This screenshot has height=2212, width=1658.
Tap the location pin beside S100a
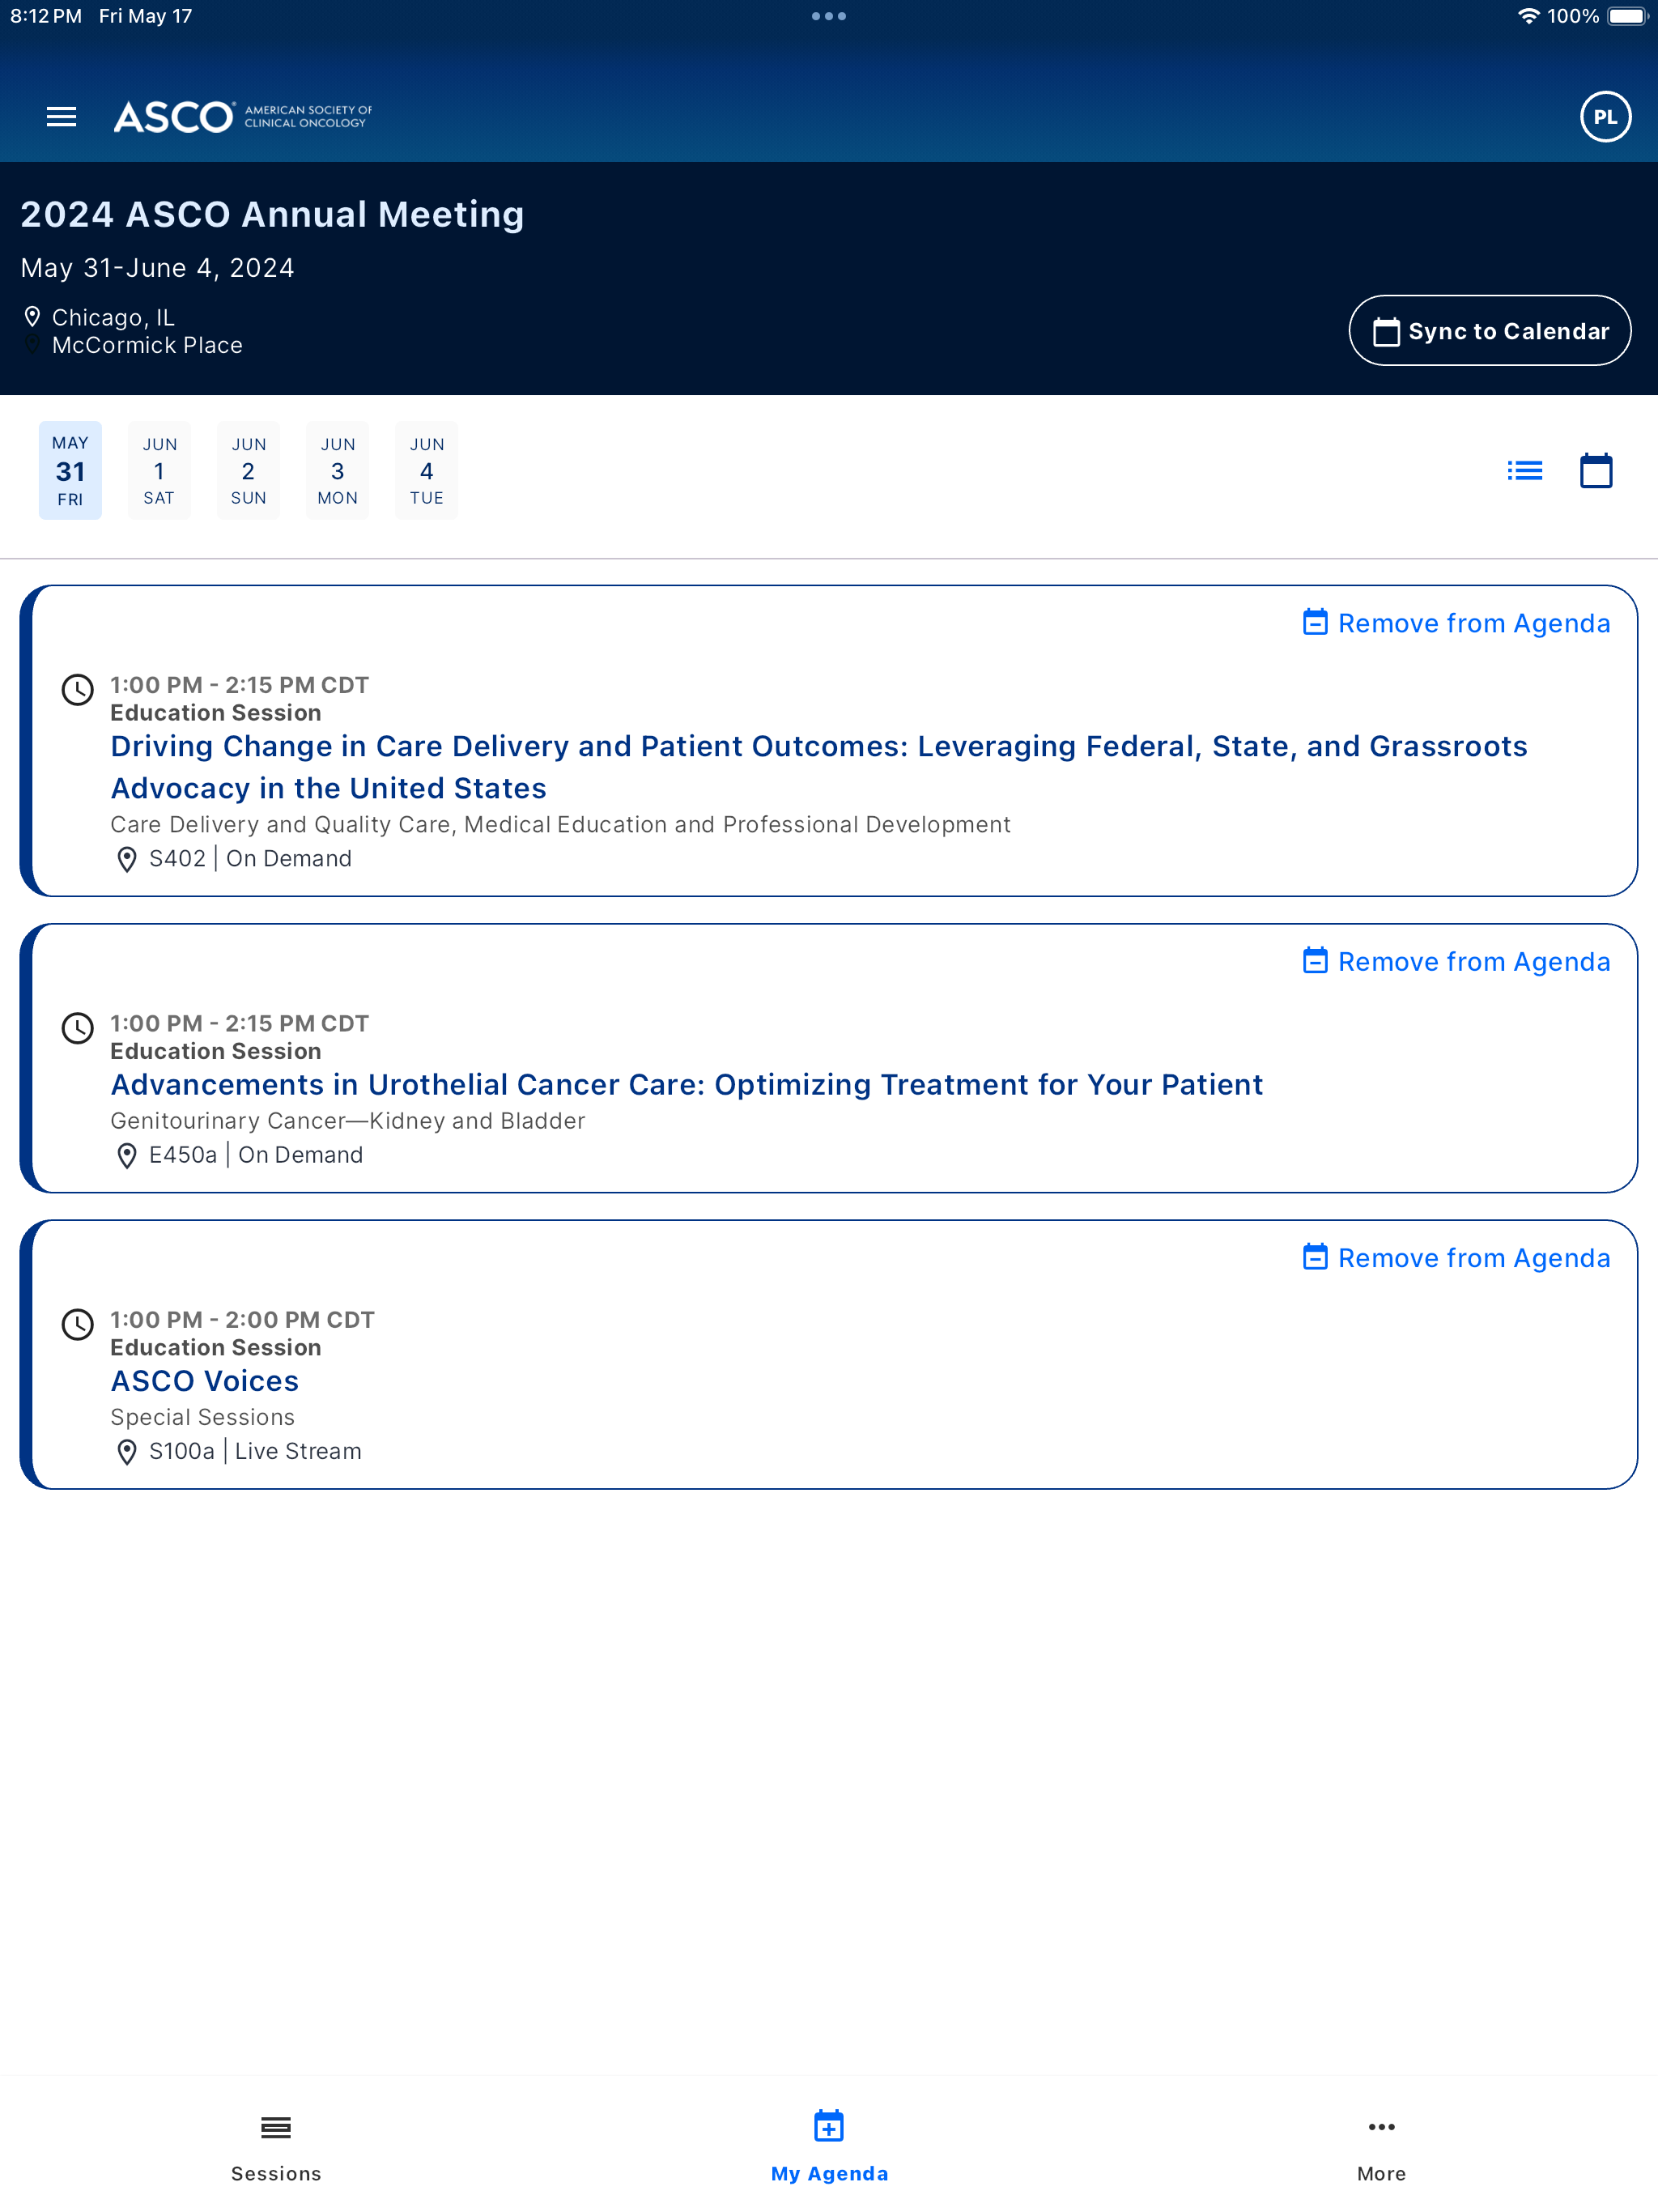(126, 1452)
